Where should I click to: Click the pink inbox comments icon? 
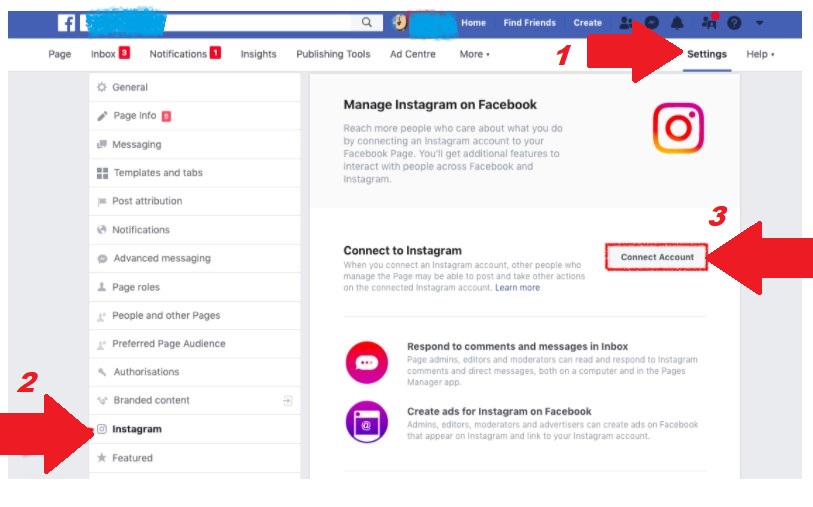tap(367, 362)
